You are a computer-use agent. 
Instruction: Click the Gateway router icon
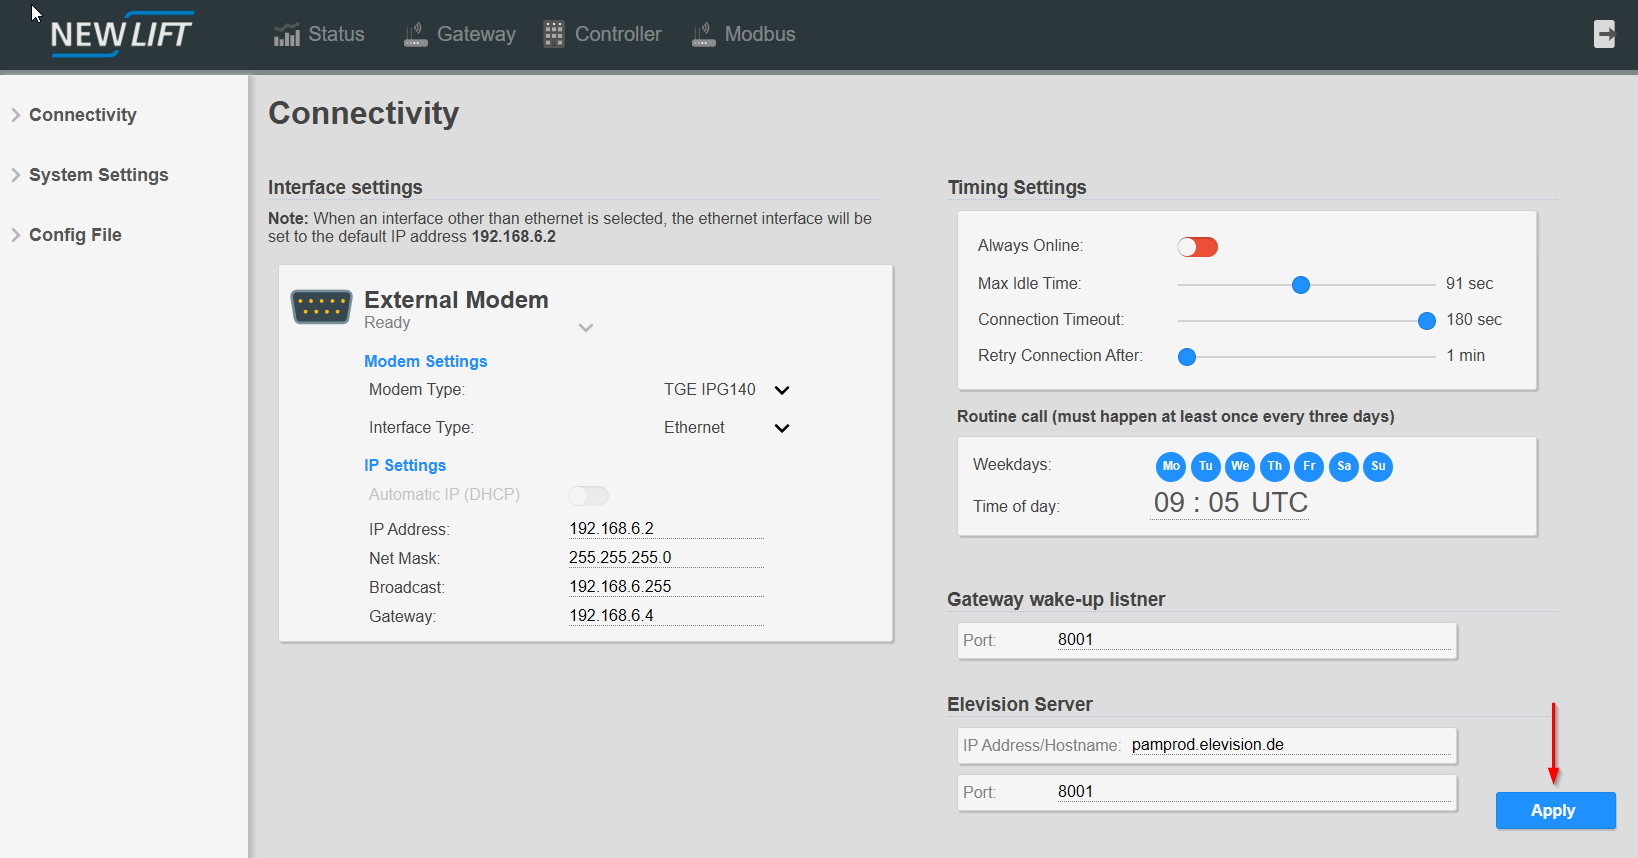coord(415,35)
